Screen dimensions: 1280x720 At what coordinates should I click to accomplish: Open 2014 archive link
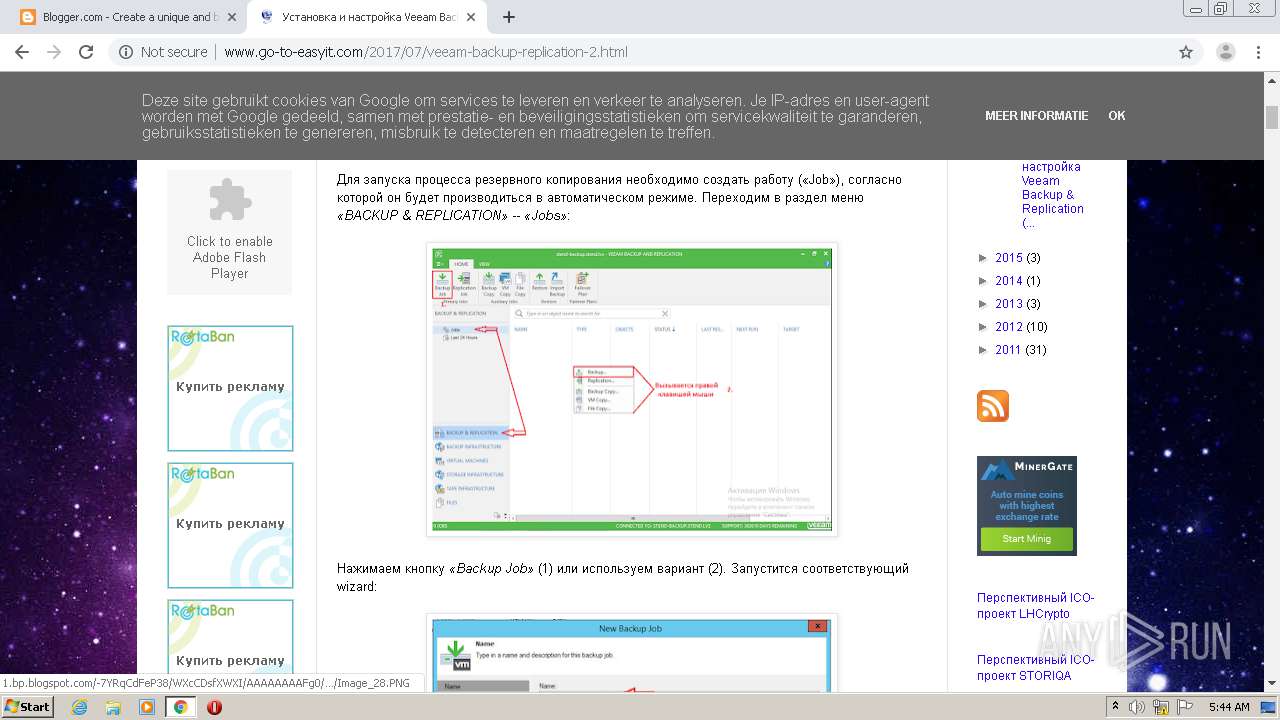coord(1009,281)
